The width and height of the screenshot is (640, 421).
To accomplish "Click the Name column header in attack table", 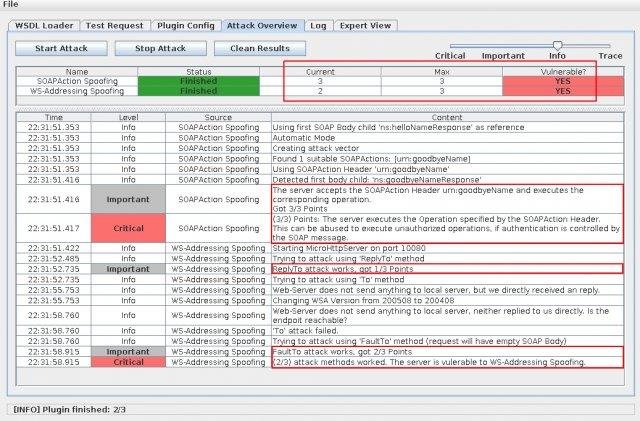I will coord(77,72).
